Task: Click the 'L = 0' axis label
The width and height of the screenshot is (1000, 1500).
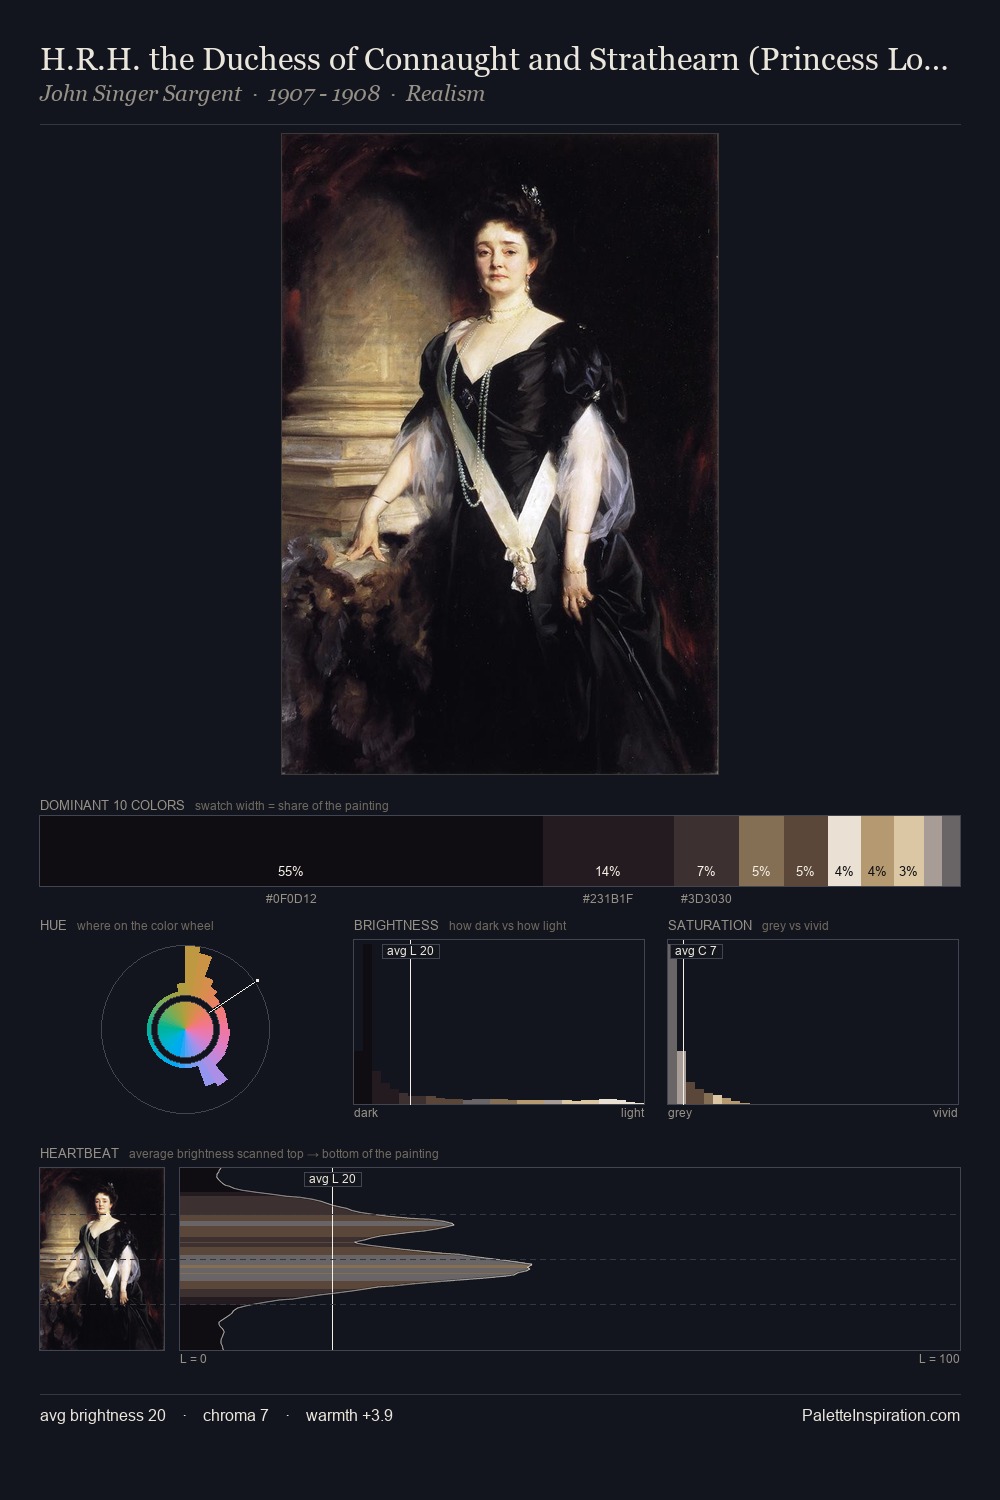Action: tap(193, 1359)
